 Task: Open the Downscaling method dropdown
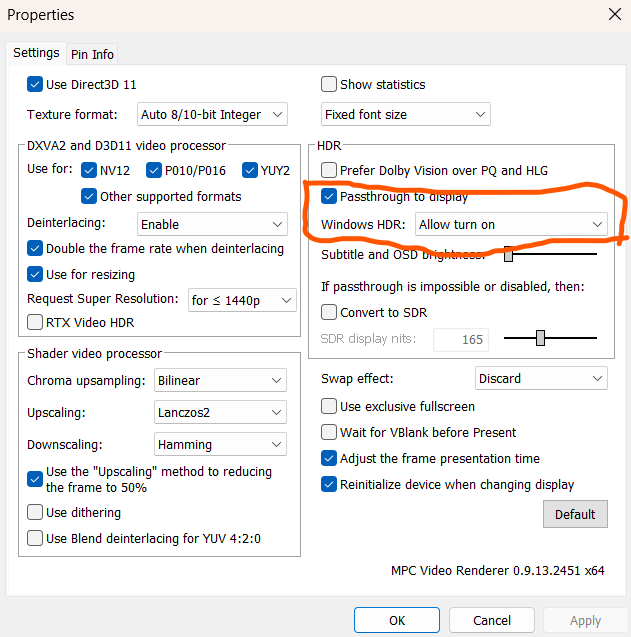click(x=220, y=444)
